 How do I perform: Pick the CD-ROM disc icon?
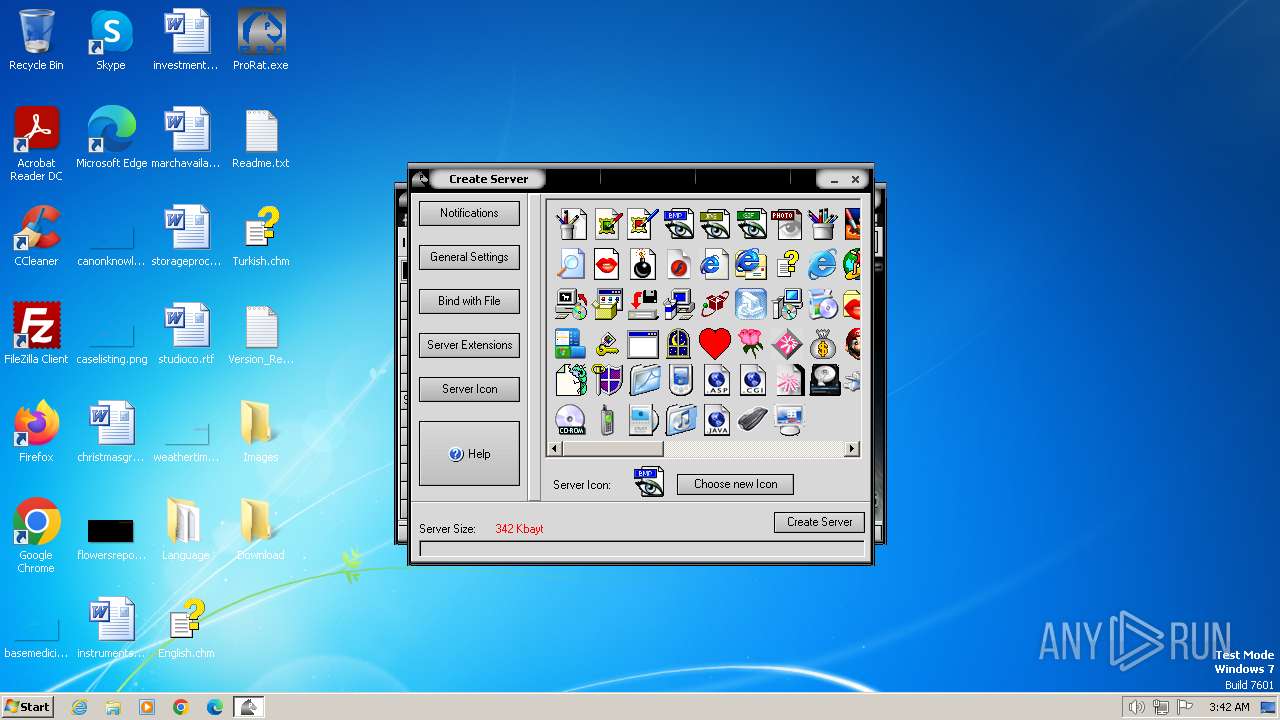(571, 420)
